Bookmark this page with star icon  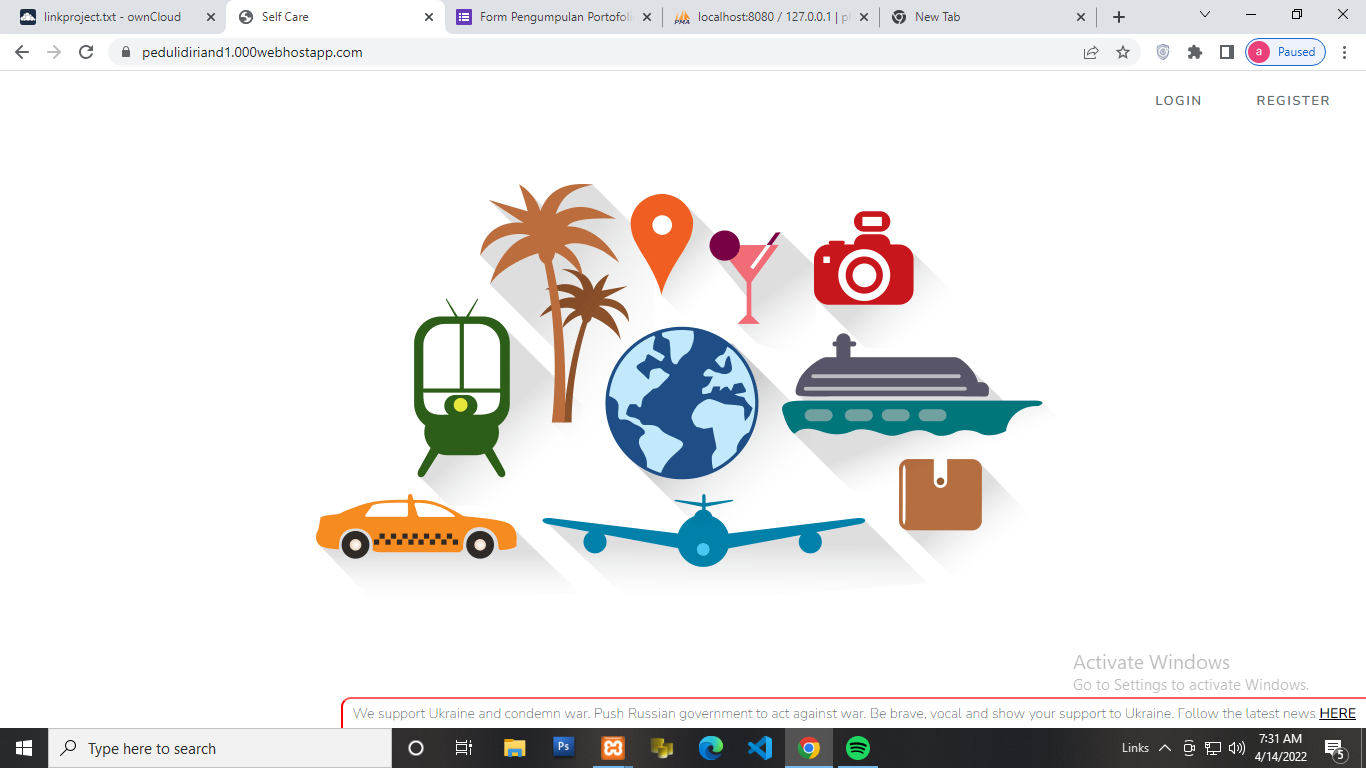point(1123,52)
